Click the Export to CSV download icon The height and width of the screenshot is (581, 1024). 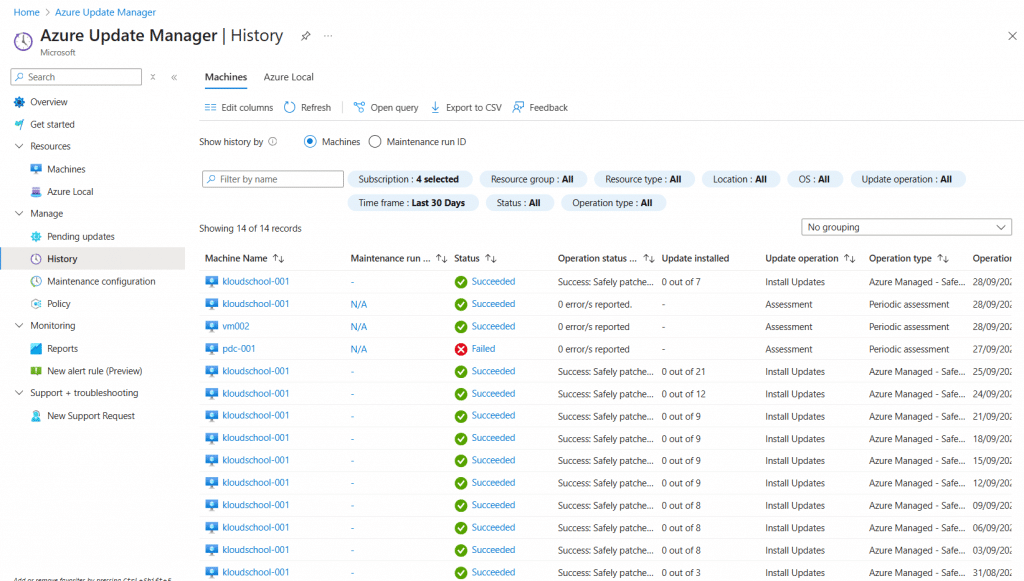click(435, 108)
